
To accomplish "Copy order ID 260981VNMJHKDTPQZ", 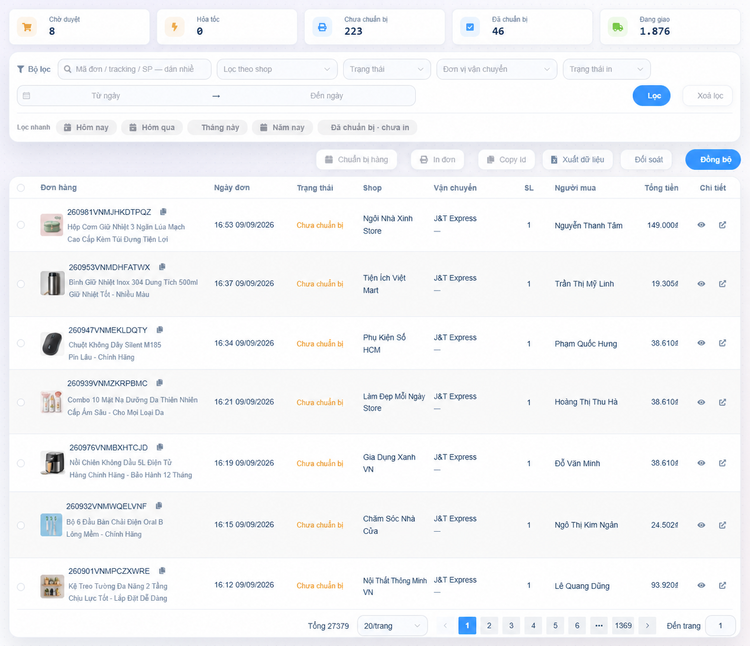I will point(163,212).
